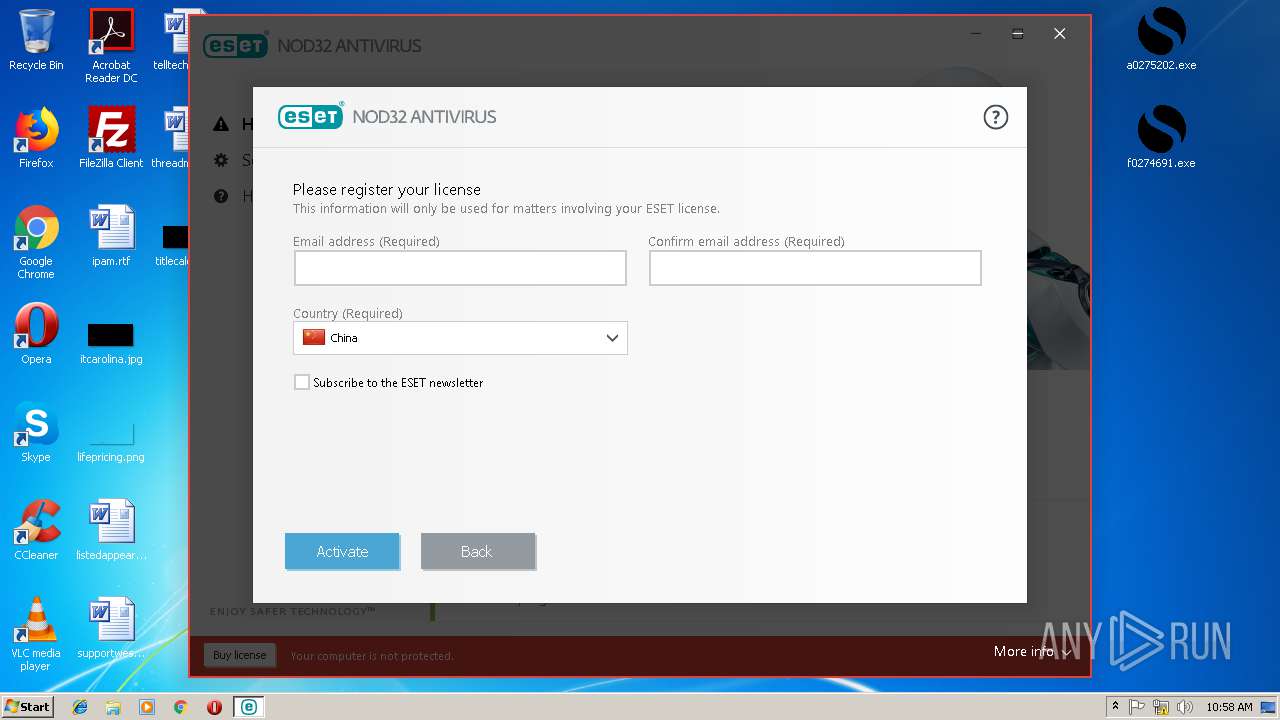Image resolution: width=1280 pixels, height=720 pixels.
Task: Click ESET logo in registration dialog header
Action: click(x=311, y=116)
